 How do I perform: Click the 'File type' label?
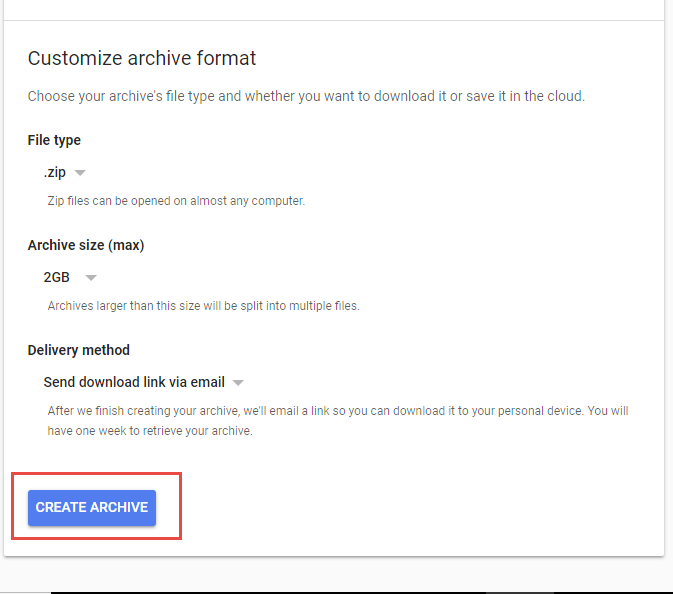54,140
